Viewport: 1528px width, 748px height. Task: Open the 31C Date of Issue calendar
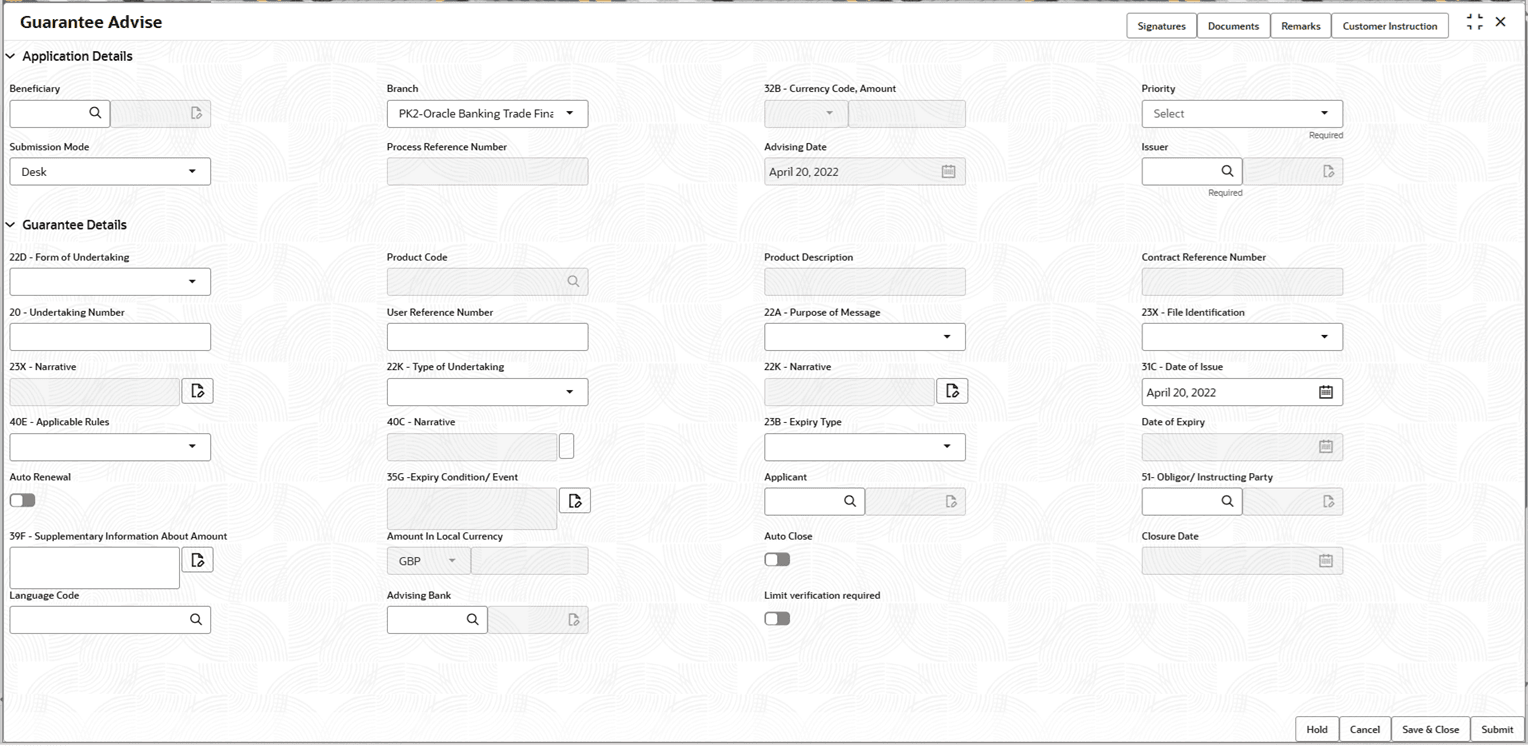tap(1326, 391)
